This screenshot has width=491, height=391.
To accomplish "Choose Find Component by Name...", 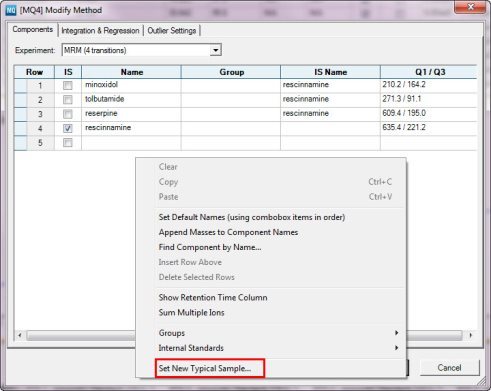I will (x=271, y=247).
